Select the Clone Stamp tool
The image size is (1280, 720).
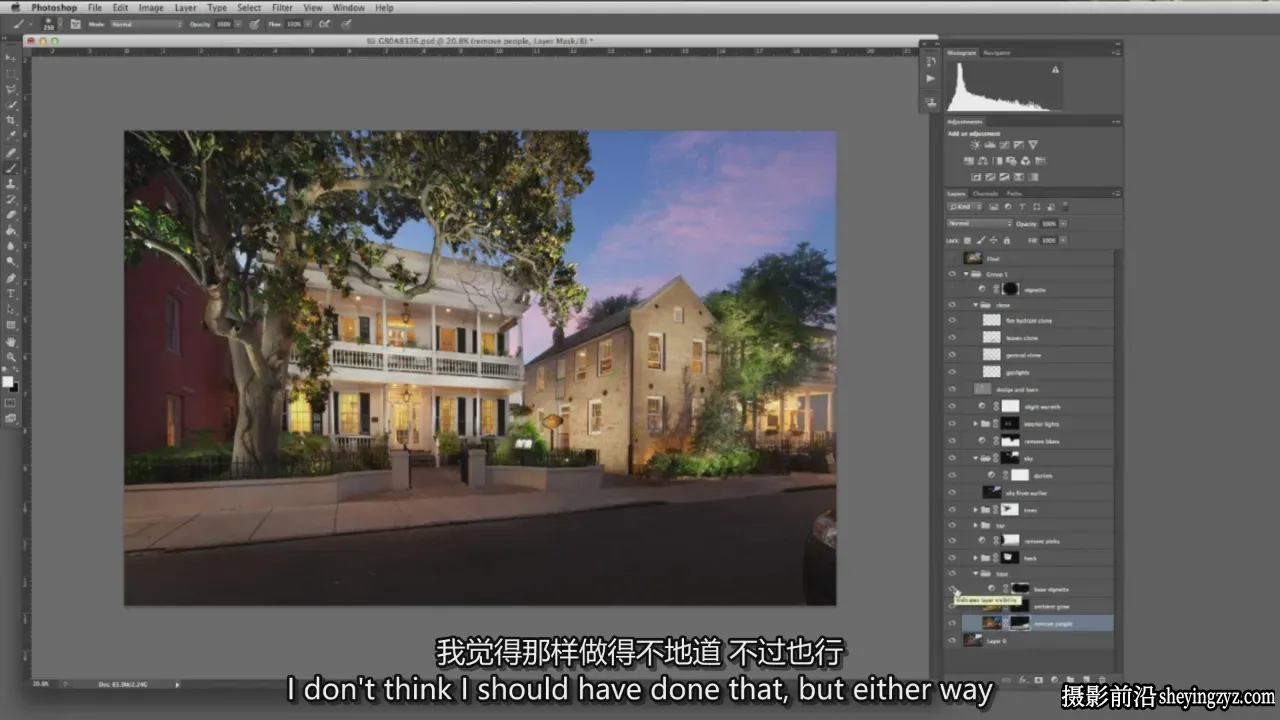(12, 184)
